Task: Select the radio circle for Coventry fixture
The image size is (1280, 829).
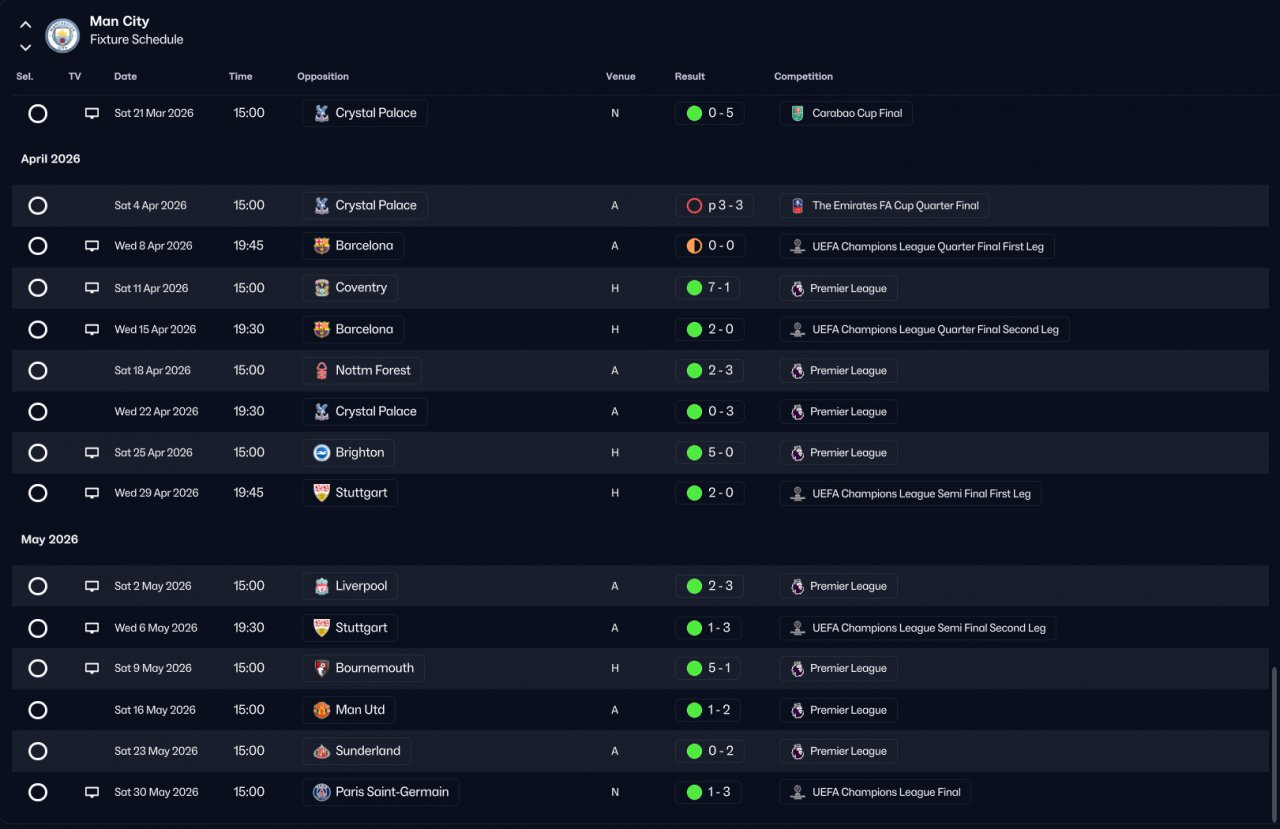Action: click(x=38, y=288)
